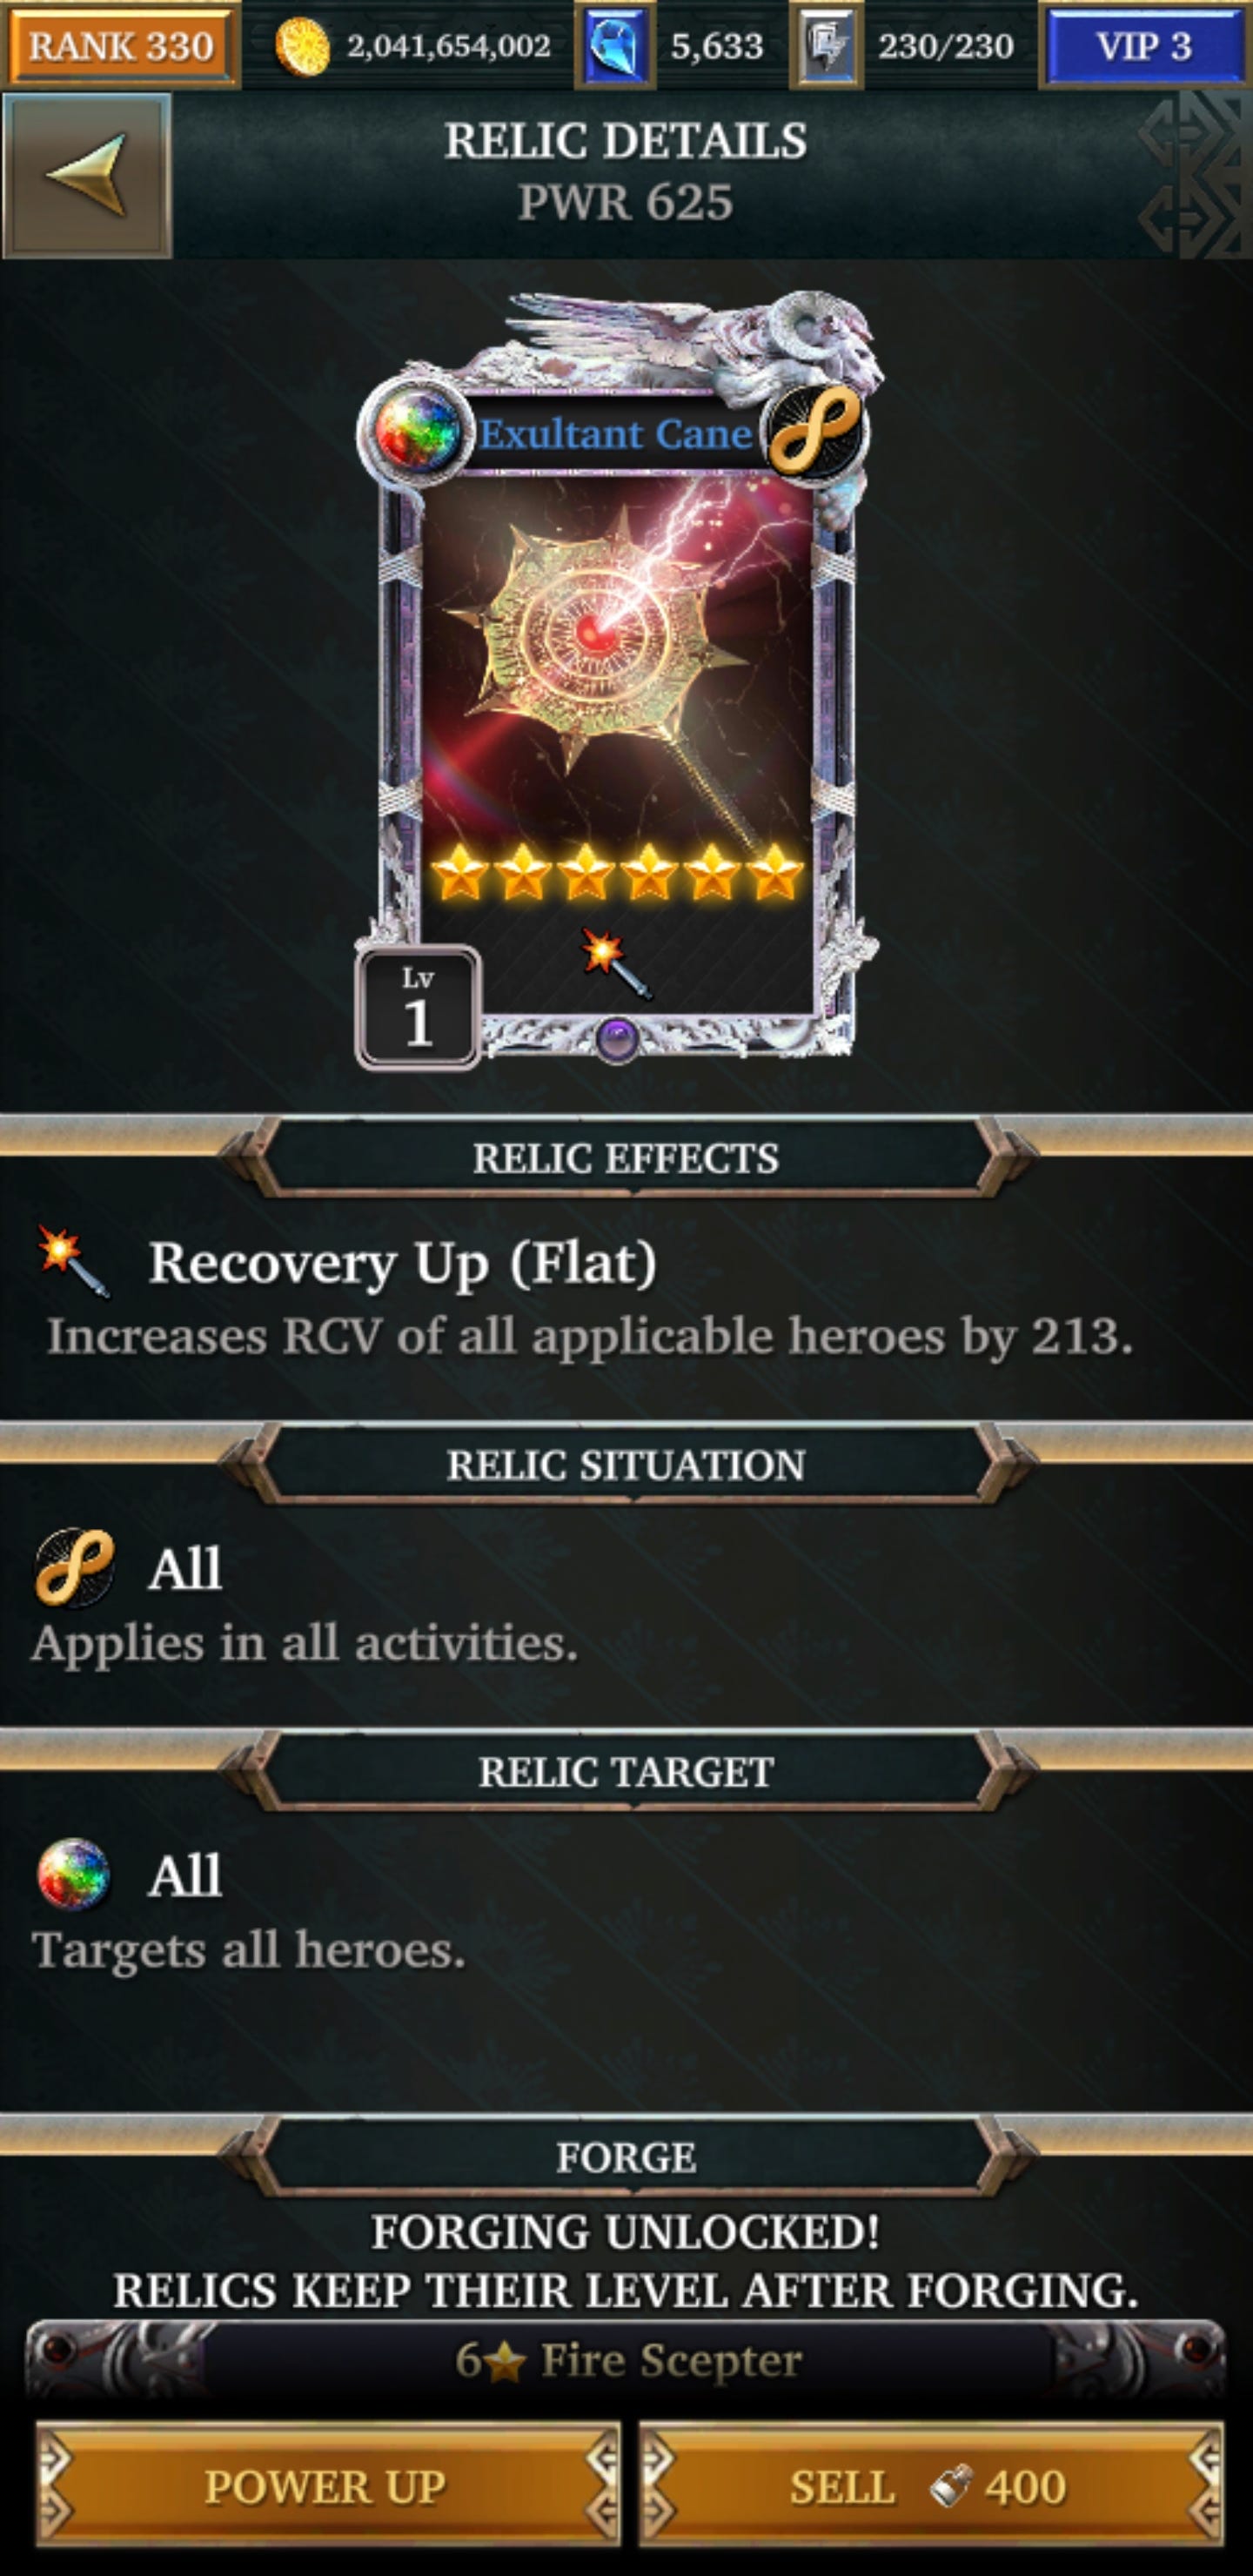The height and width of the screenshot is (2576, 1253).
Task: Tap the Lv 1 level badge
Action: click(418, 1008)
